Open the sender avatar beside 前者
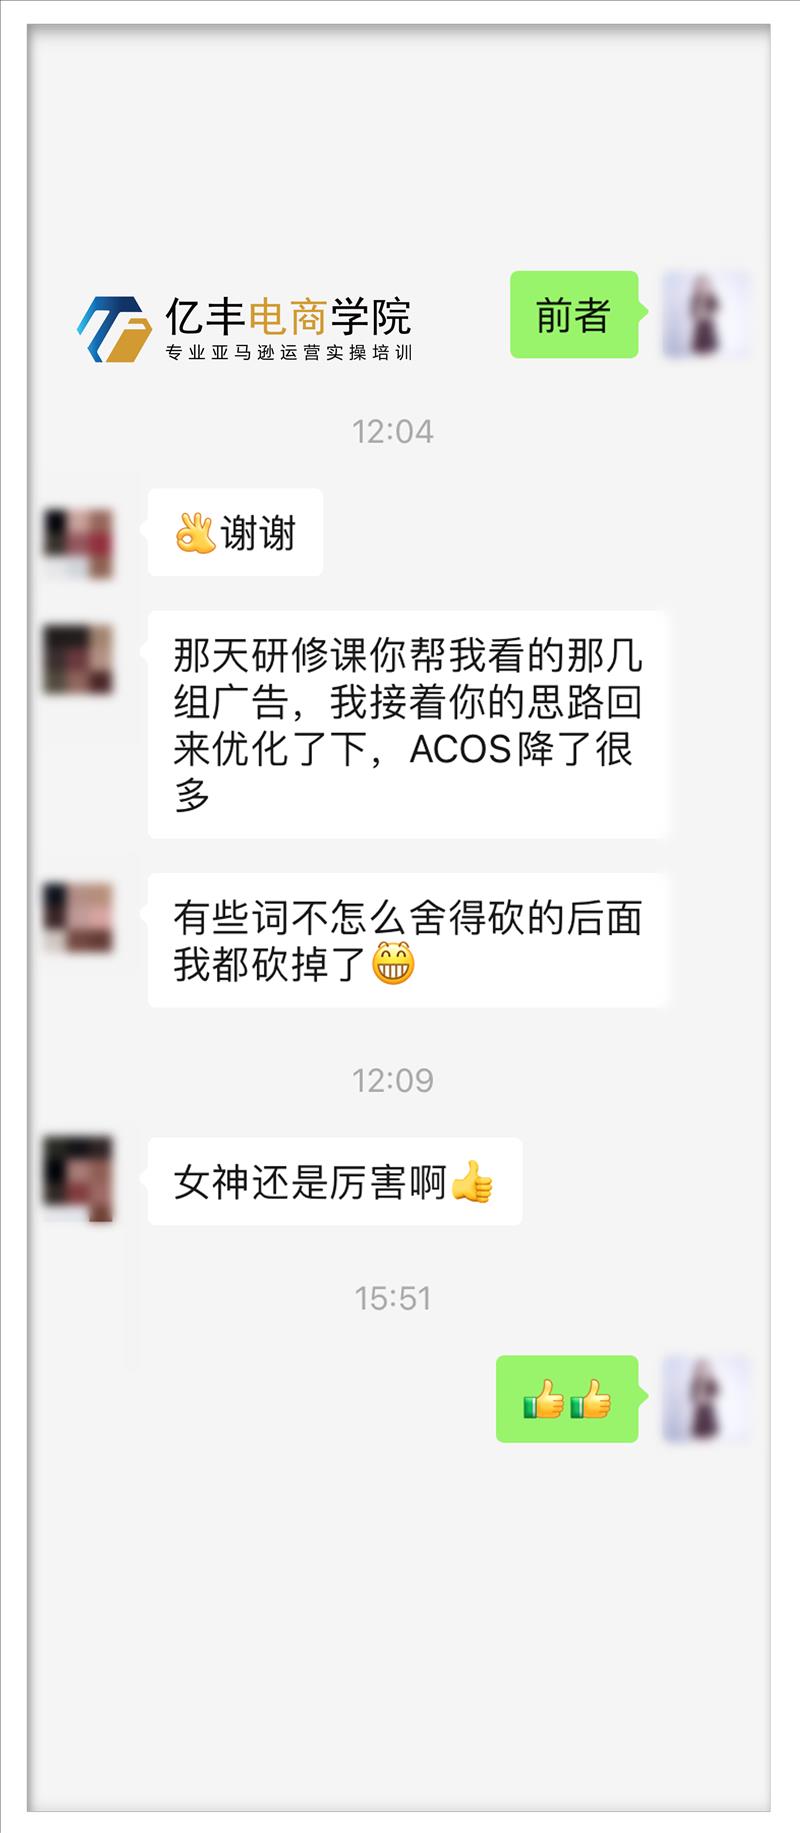This screenshot has width=800, height=1833. click(x=706, y=315)
